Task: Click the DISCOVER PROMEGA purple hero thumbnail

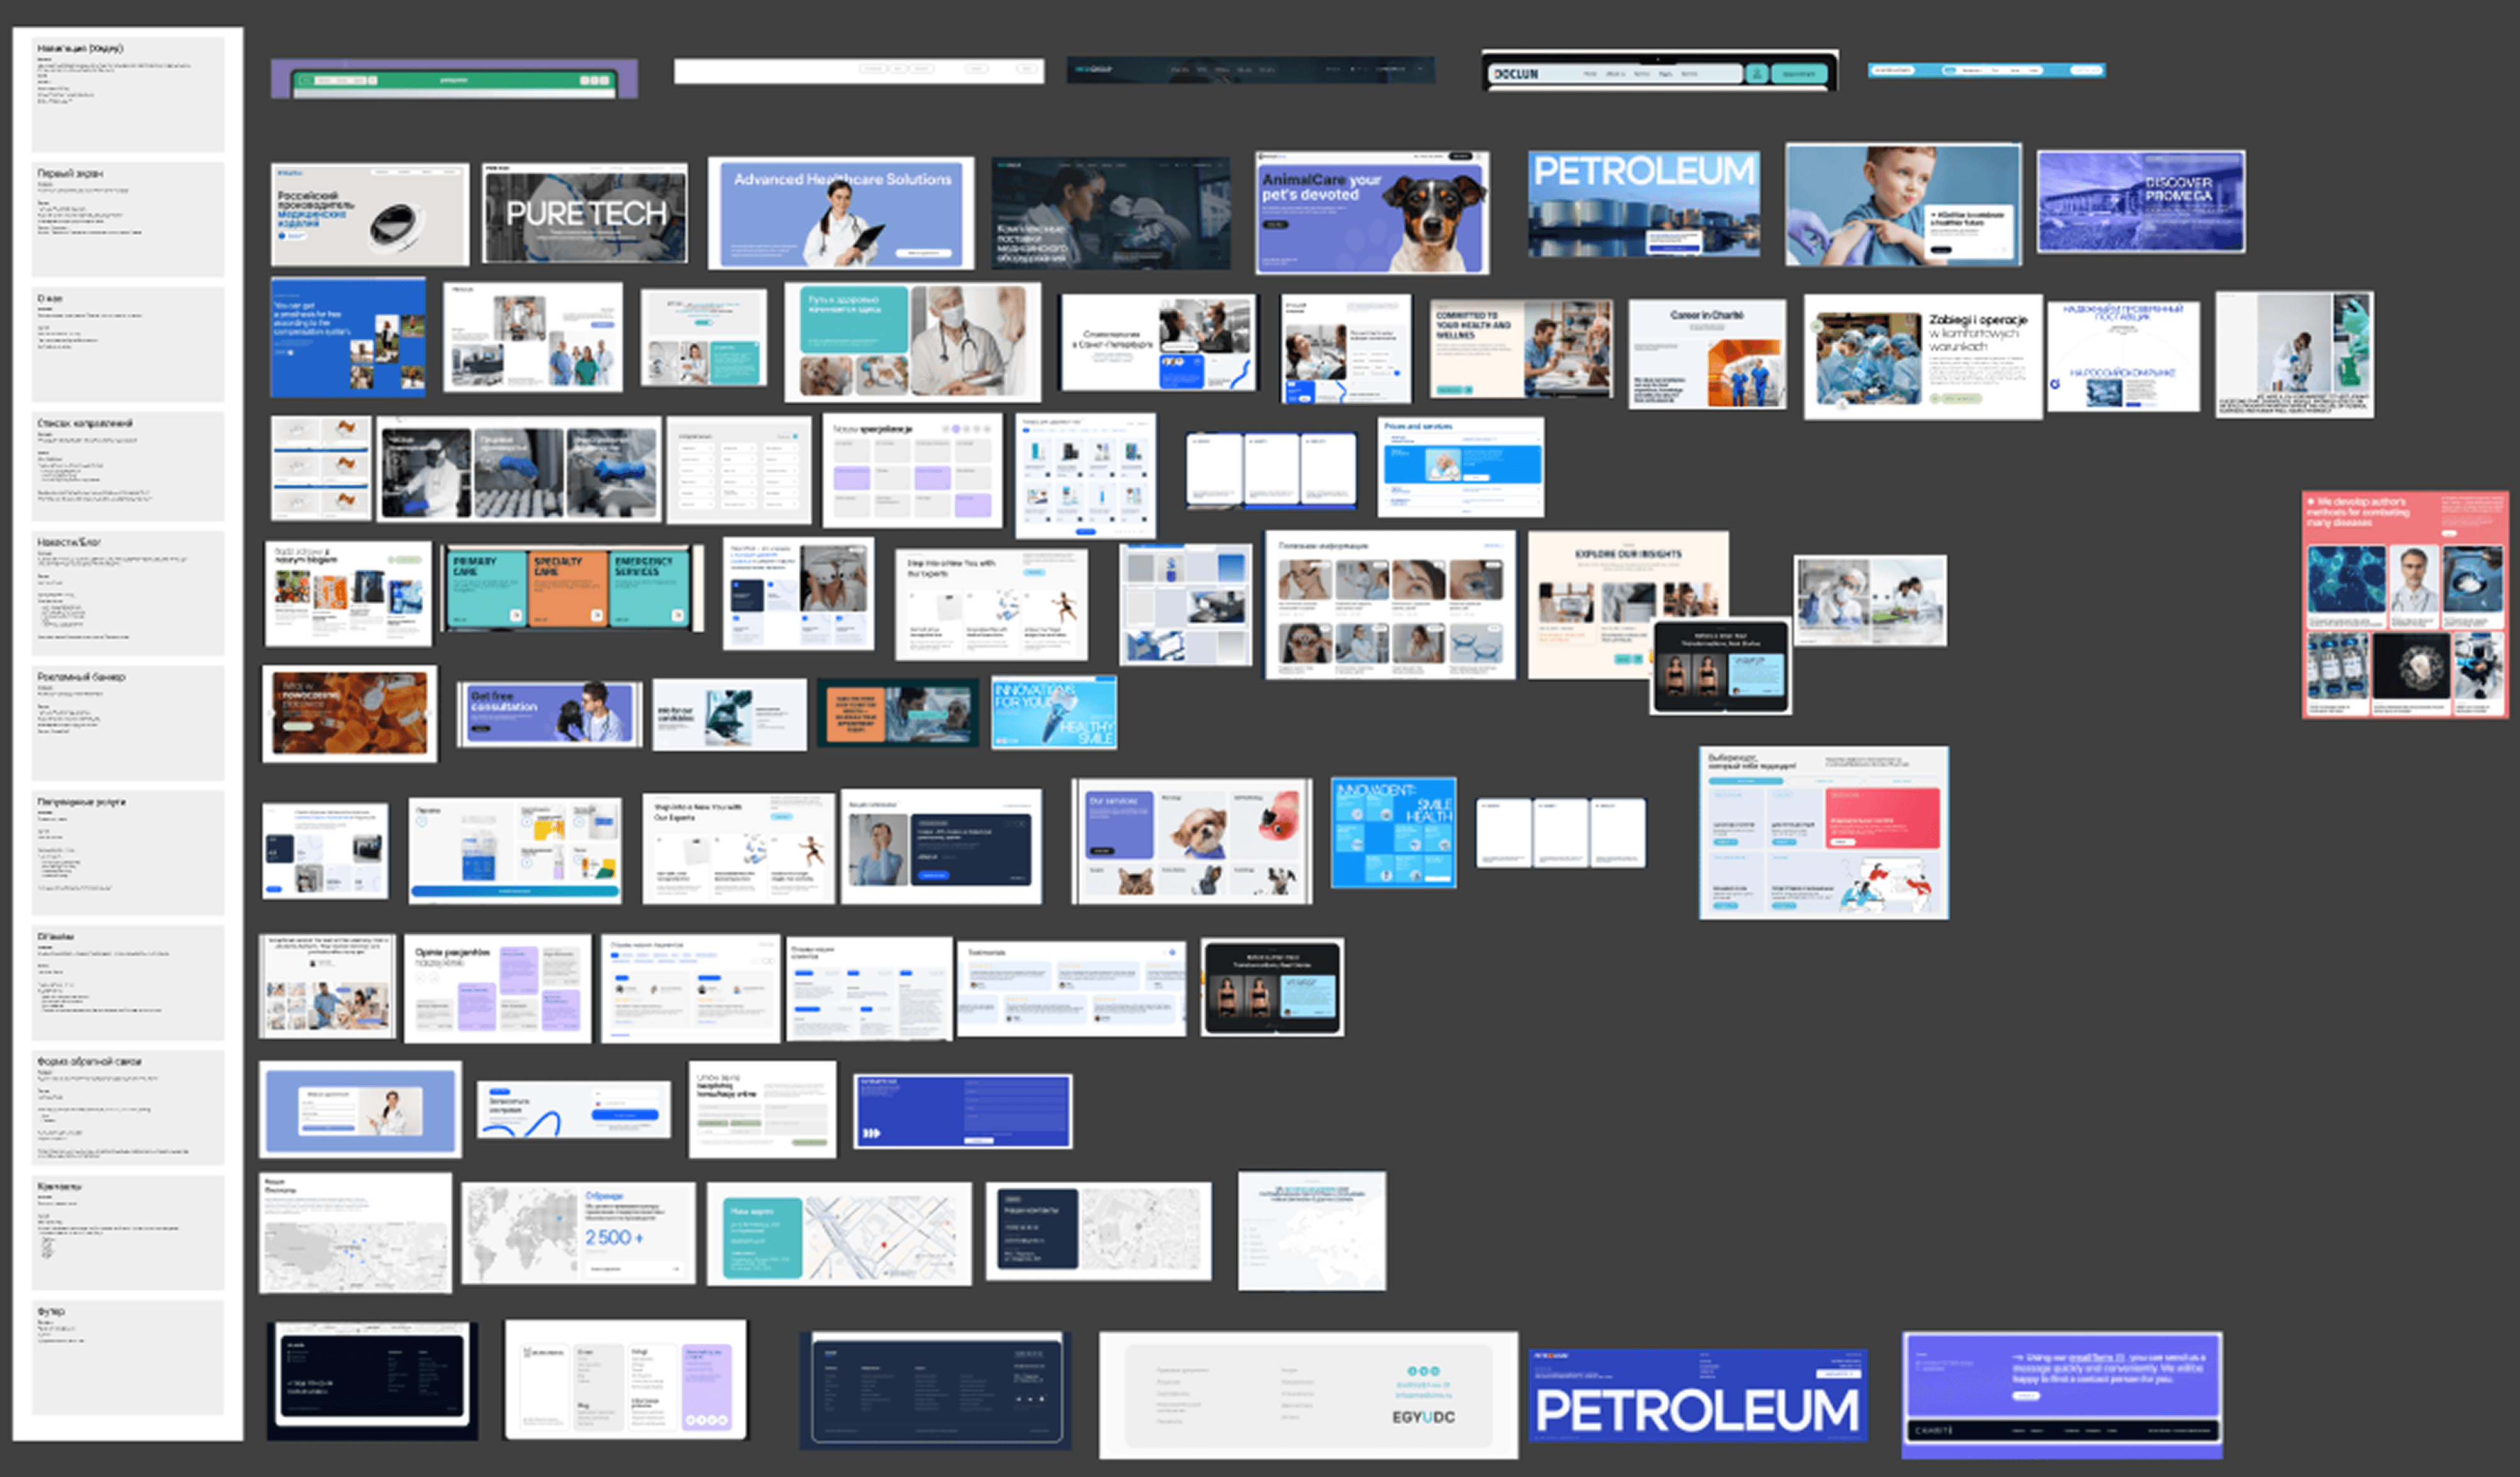Action: [x=2141, y=202]
